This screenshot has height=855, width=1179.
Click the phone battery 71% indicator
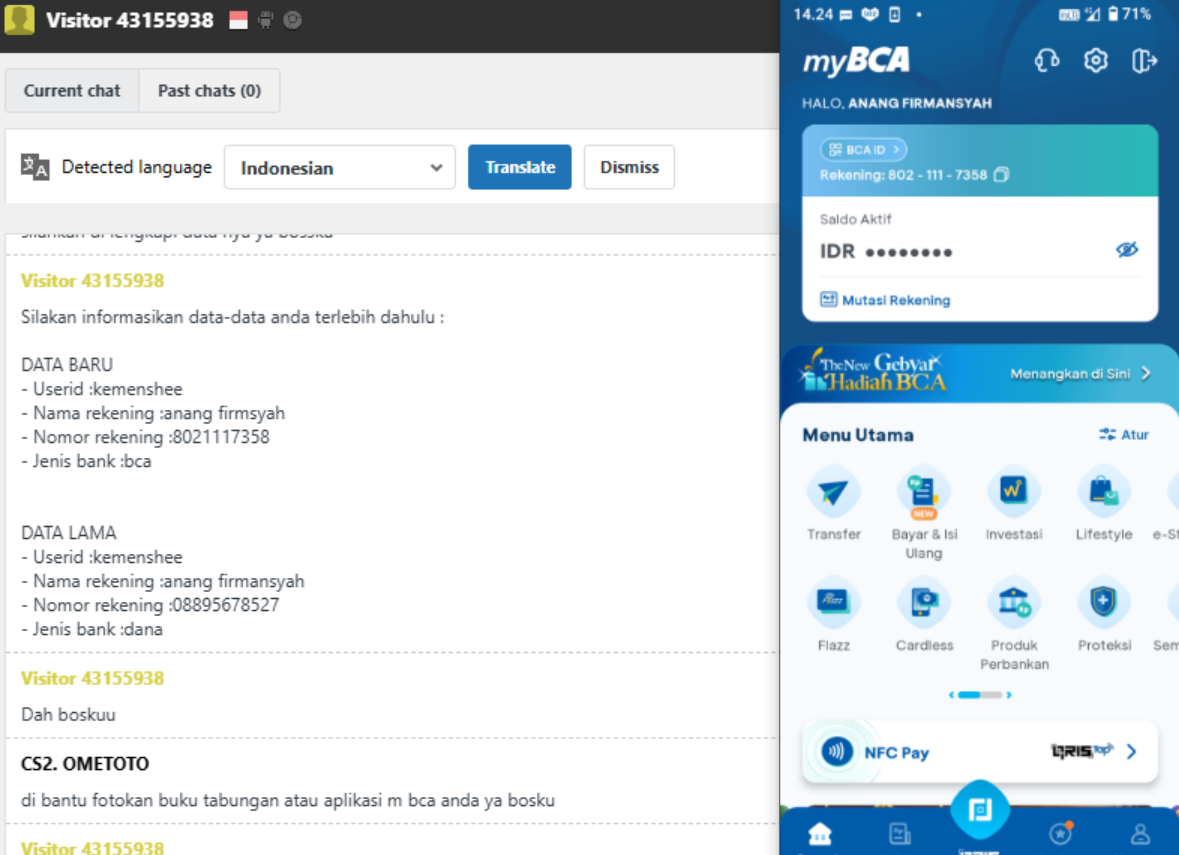click(1130, 14)
